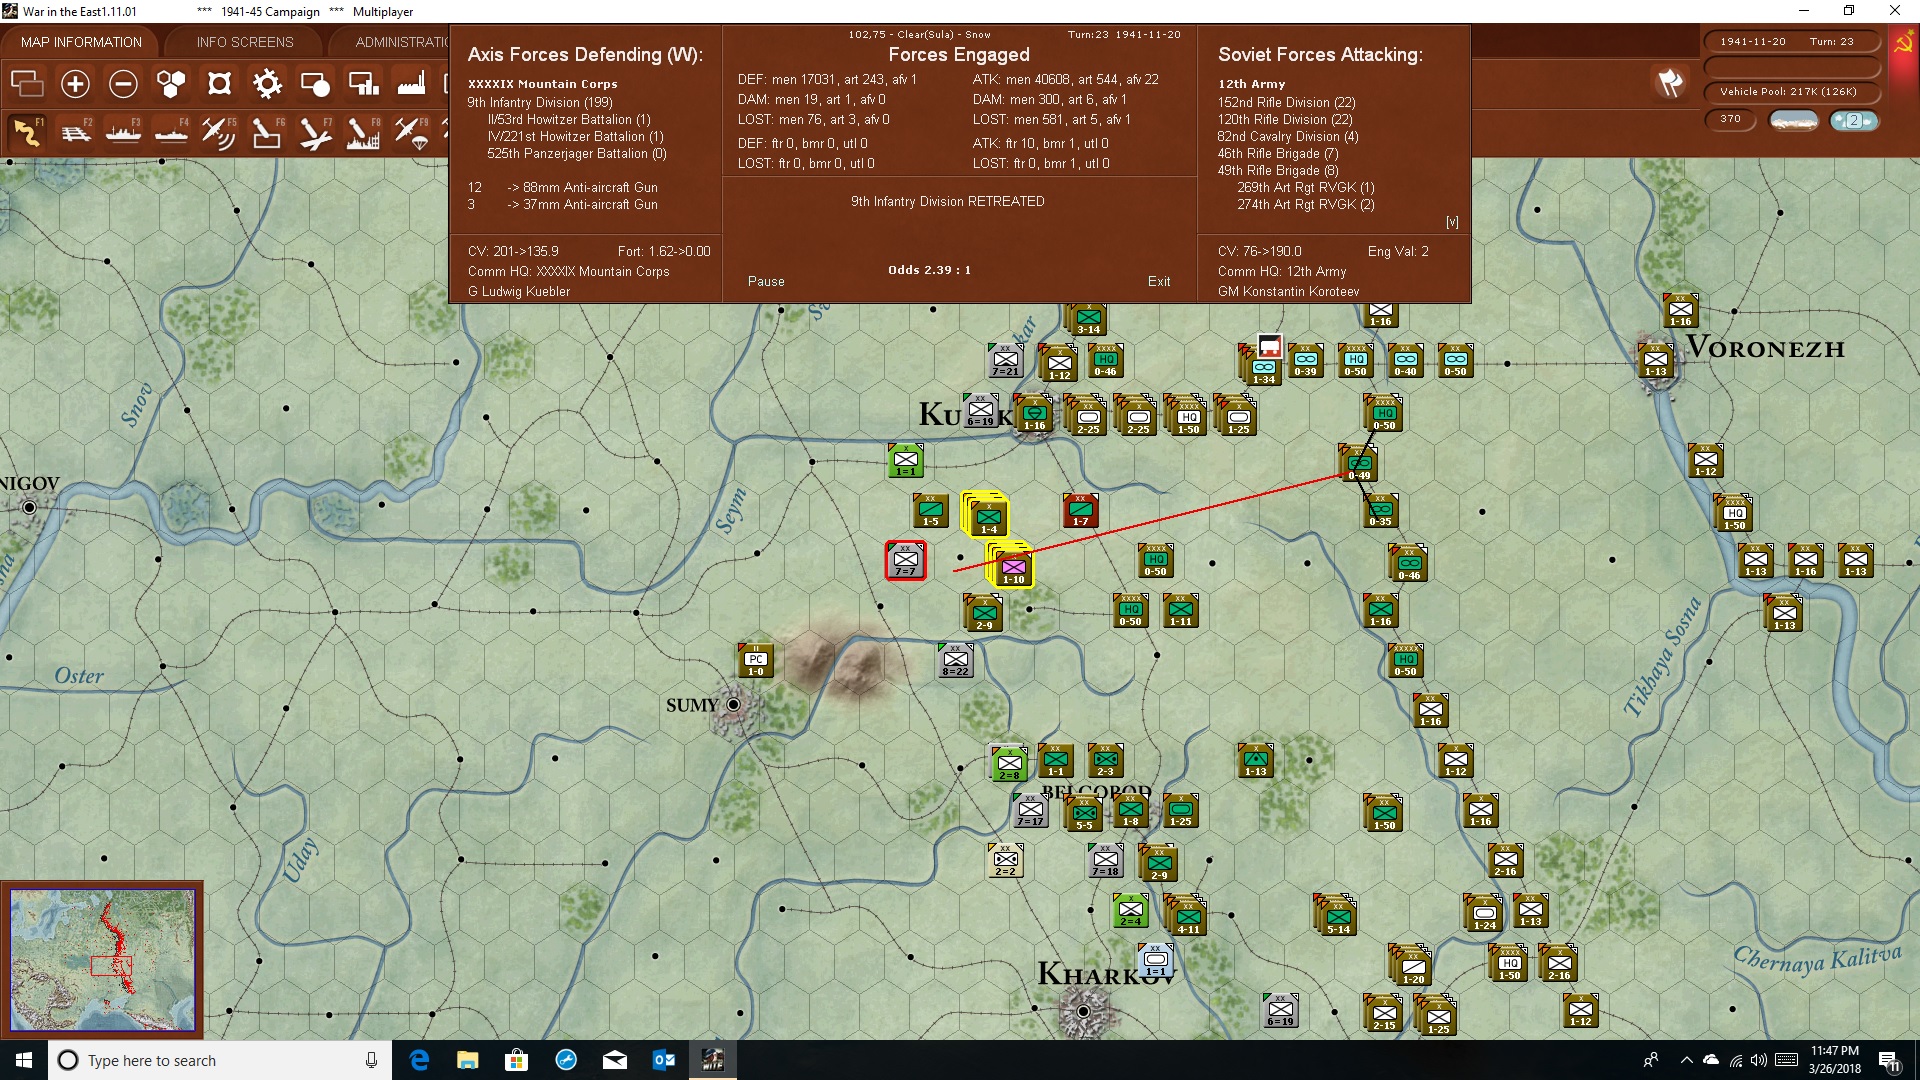This screenshot has height=1080, width=1920.
Task: Toggle the rectangle-with-bars map overlay icon
Action: [x=363, y=84]
